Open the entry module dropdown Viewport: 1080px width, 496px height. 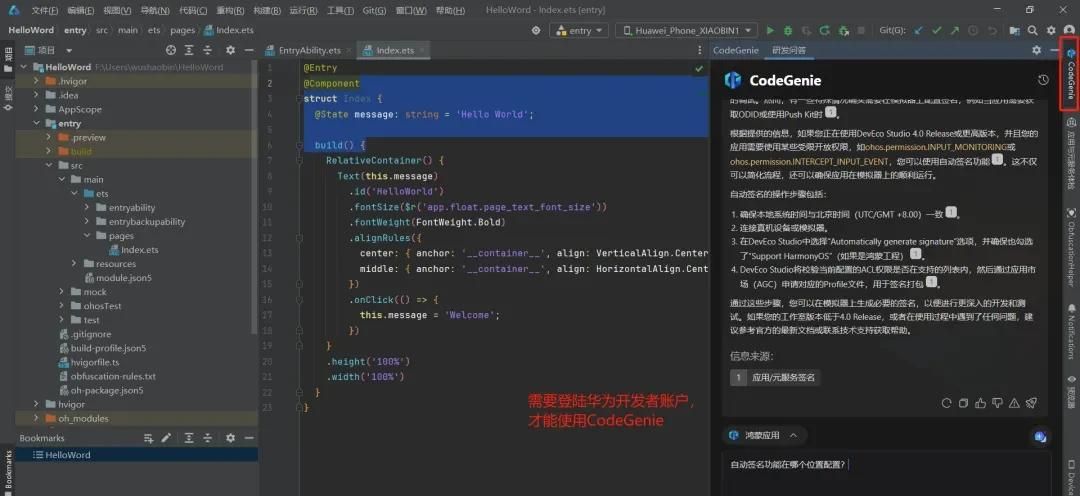(579, 30)
